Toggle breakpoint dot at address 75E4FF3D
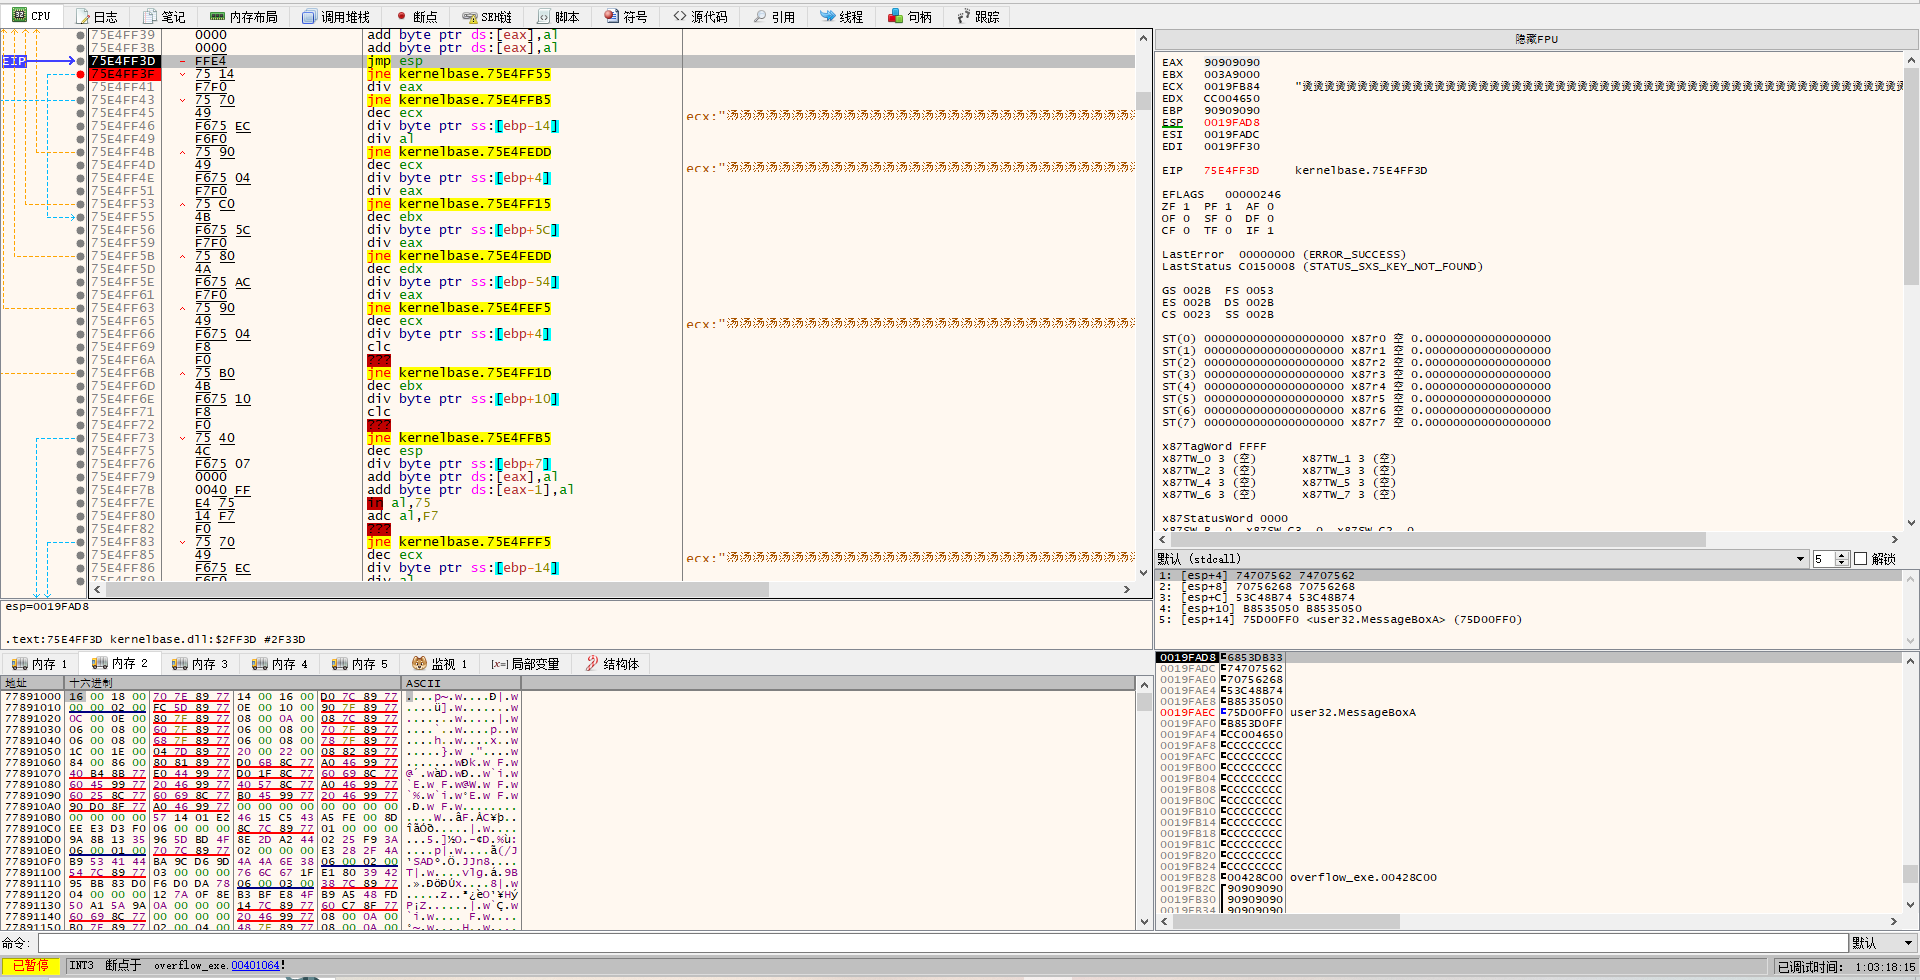This screenshot has width=1920, height=980. [x=81, y=61]
